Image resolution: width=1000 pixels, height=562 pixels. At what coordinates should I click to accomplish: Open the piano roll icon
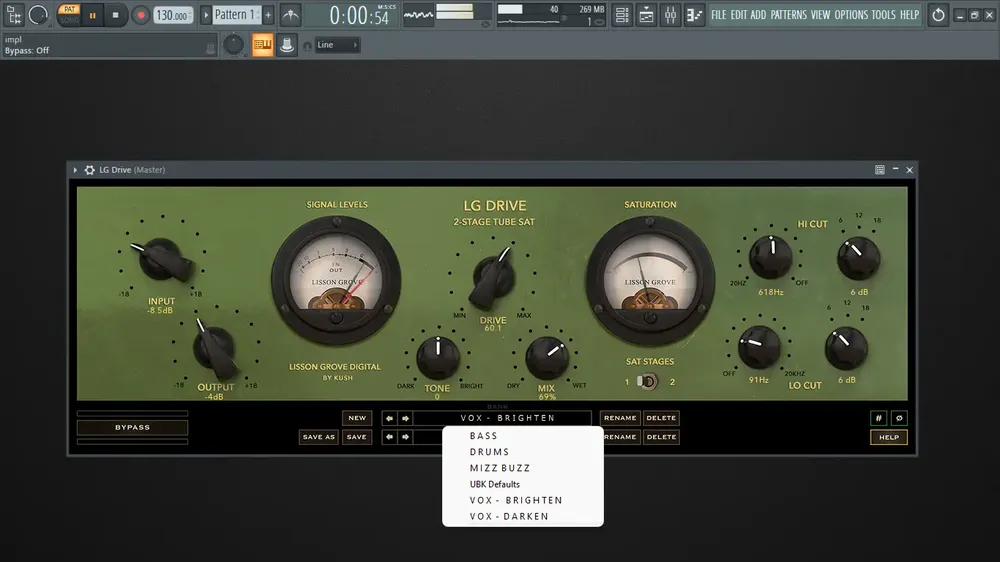695,15
